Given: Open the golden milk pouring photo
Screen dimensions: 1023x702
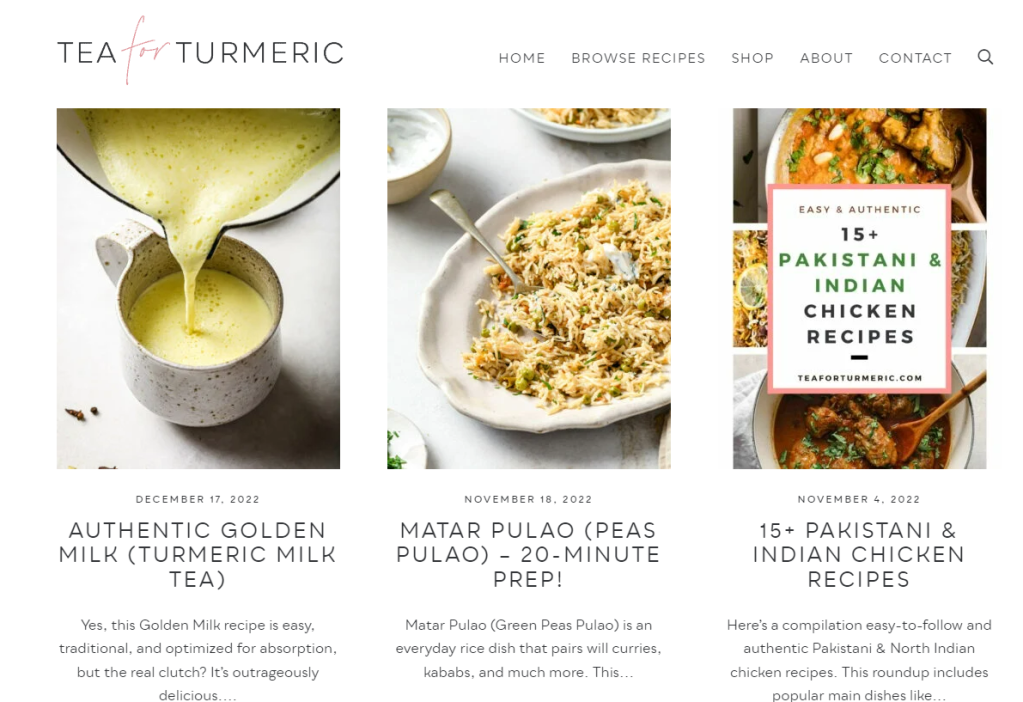Looking at the screenshot, I should [x=198, y=288].
